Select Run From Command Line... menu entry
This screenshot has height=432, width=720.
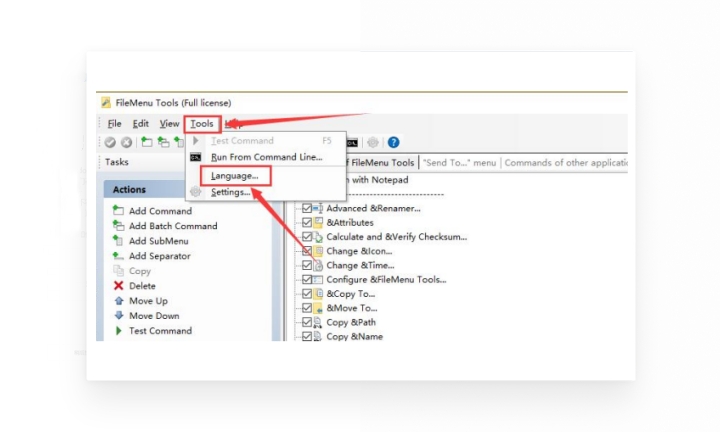point(265,157)
